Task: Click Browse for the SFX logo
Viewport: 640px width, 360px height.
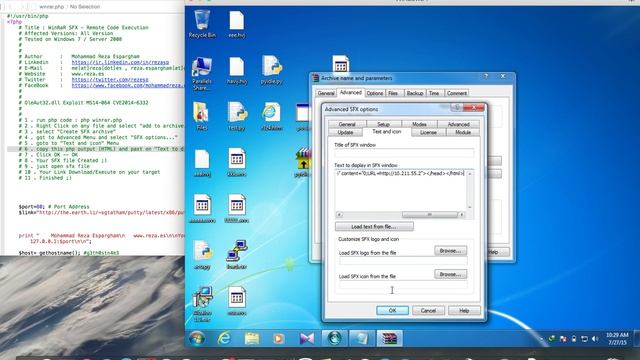Action: point(450,251)
